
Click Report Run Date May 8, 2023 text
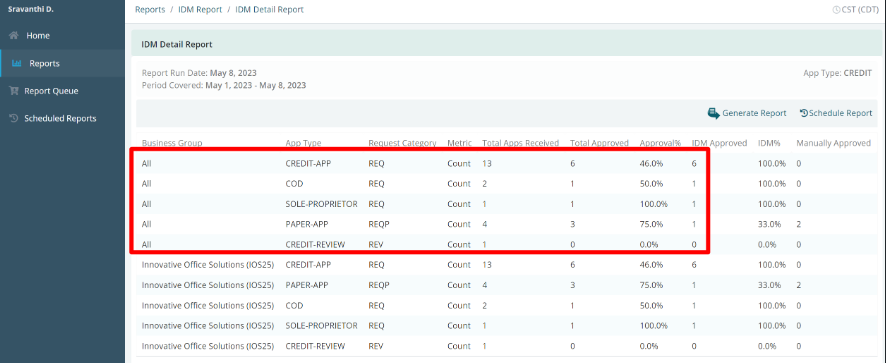tap(199, 73)
